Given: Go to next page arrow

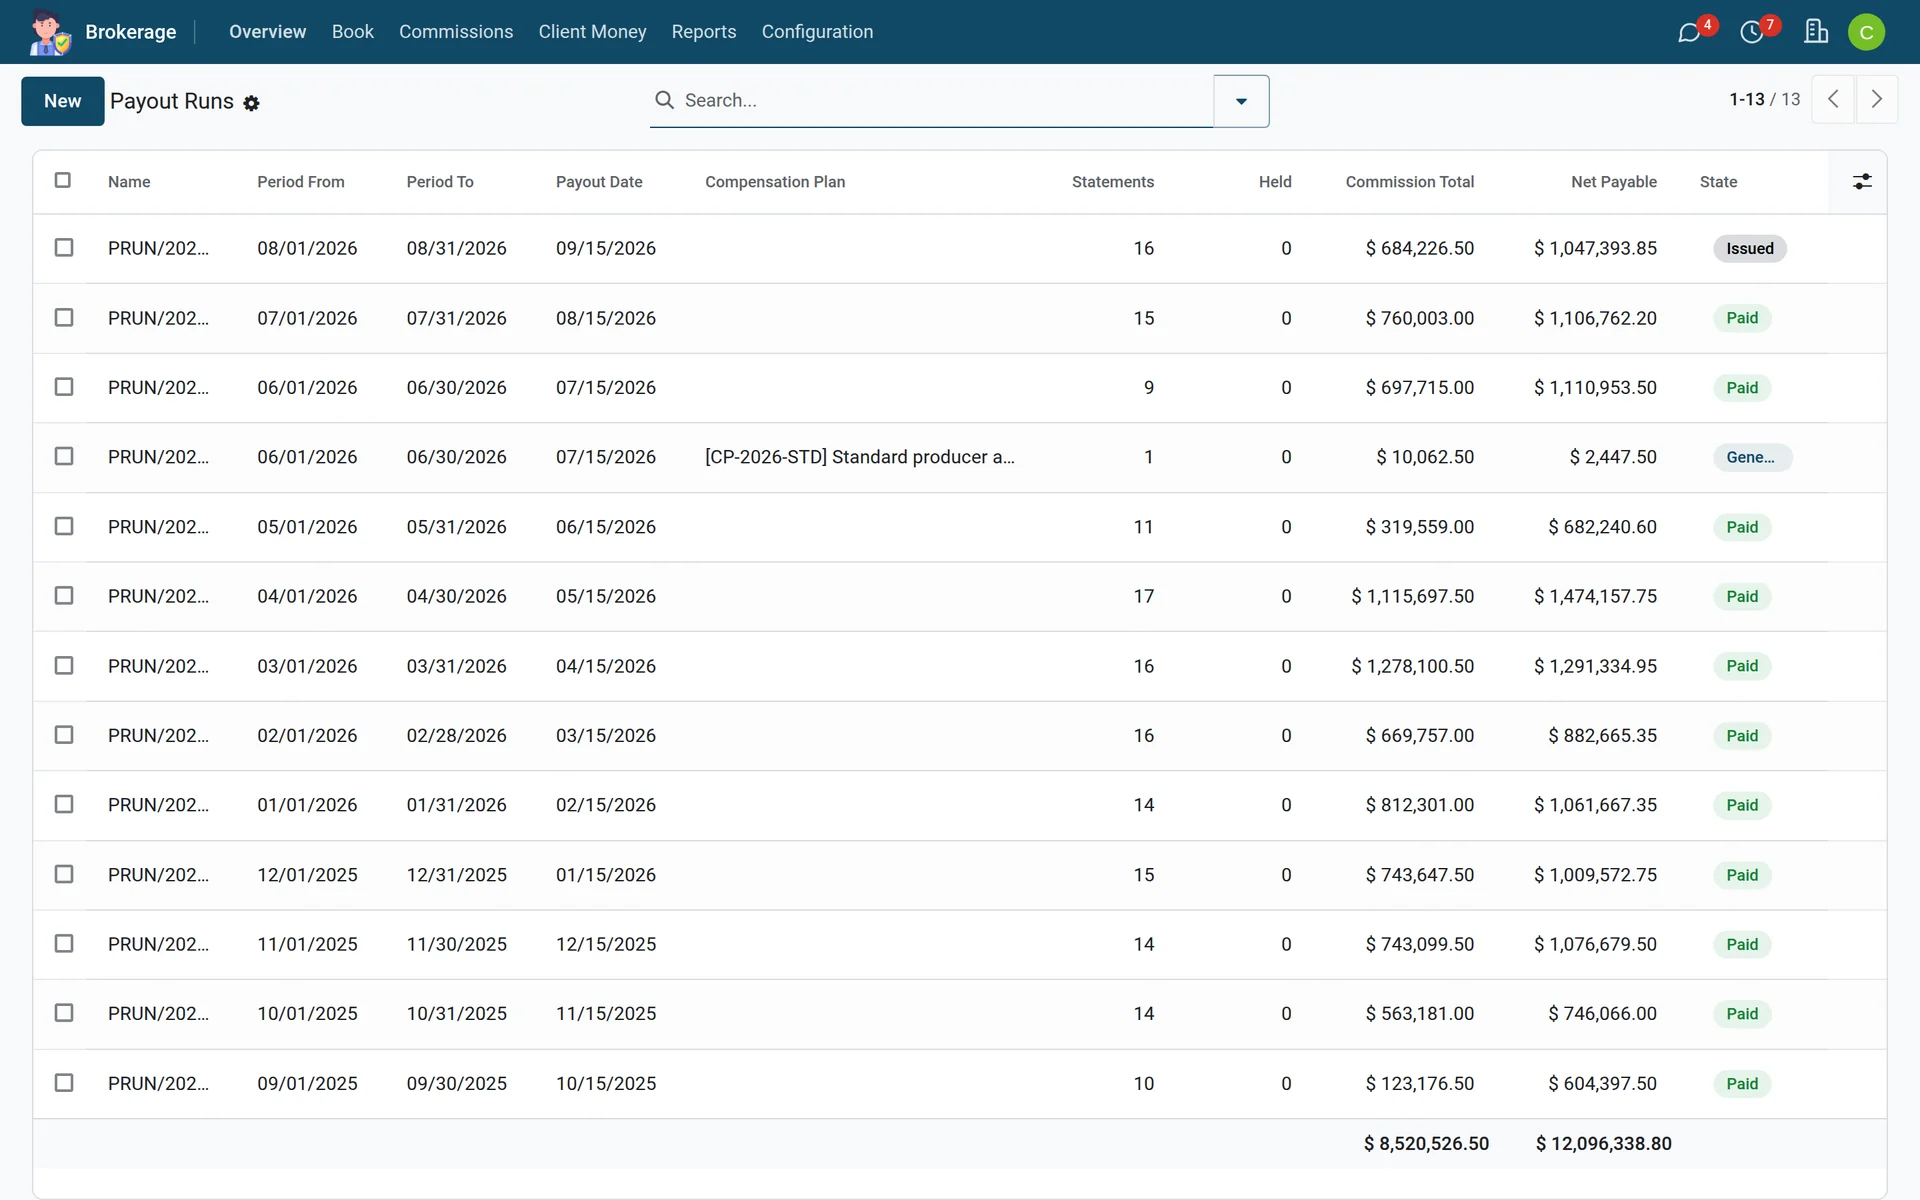Looking at the screenshot, I should (1877, 99).
